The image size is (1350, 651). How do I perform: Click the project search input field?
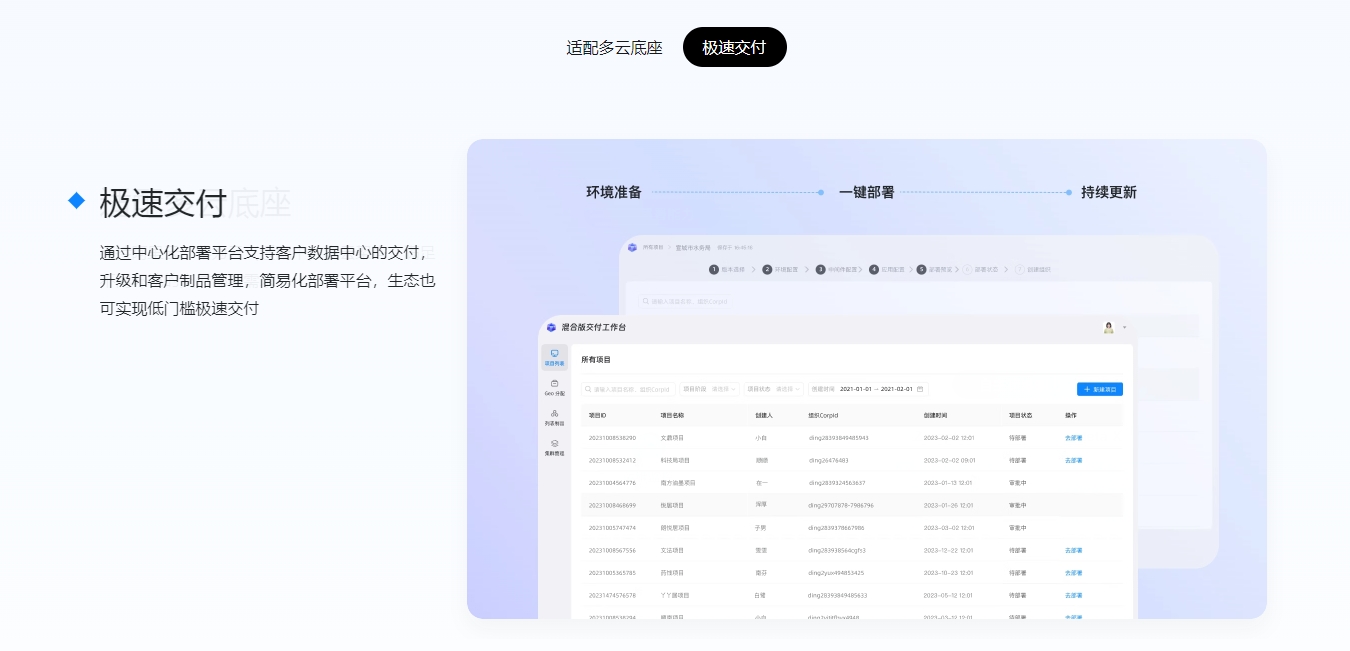pos(629,389)
